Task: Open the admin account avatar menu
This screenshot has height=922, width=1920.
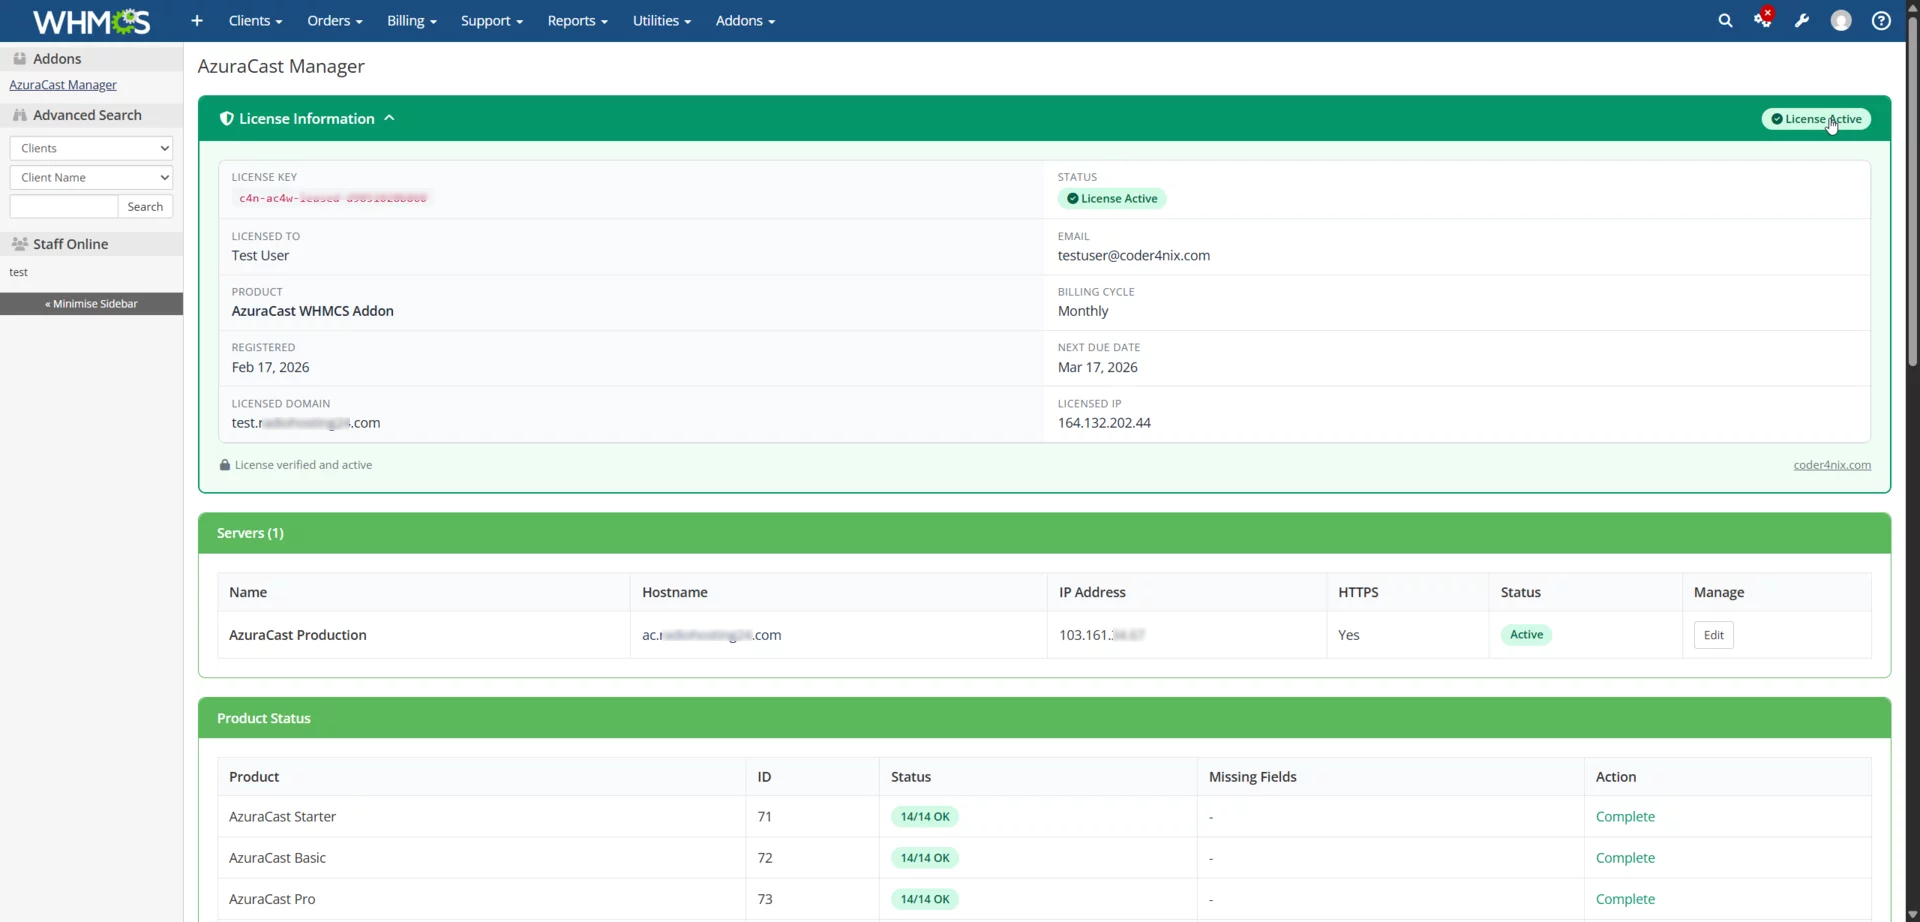Action: [x=1841, y=20]
